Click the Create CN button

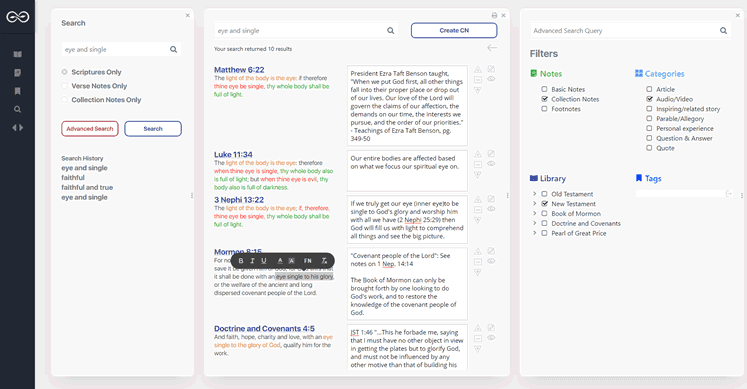(454, 30)
